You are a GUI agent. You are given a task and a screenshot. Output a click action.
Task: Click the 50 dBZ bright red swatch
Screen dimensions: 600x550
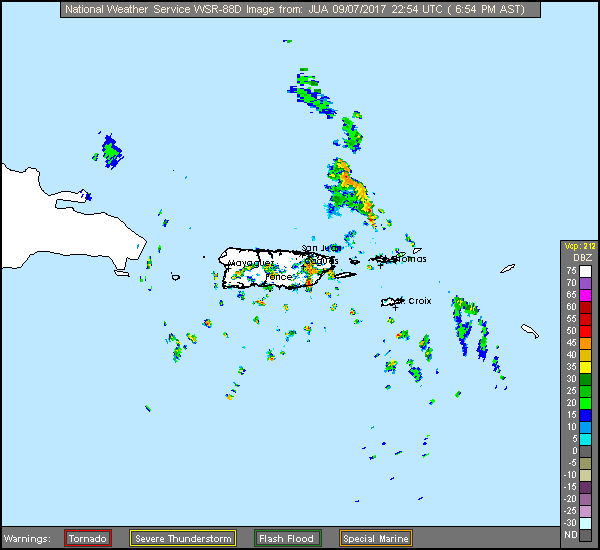click(x=585, y=331)
